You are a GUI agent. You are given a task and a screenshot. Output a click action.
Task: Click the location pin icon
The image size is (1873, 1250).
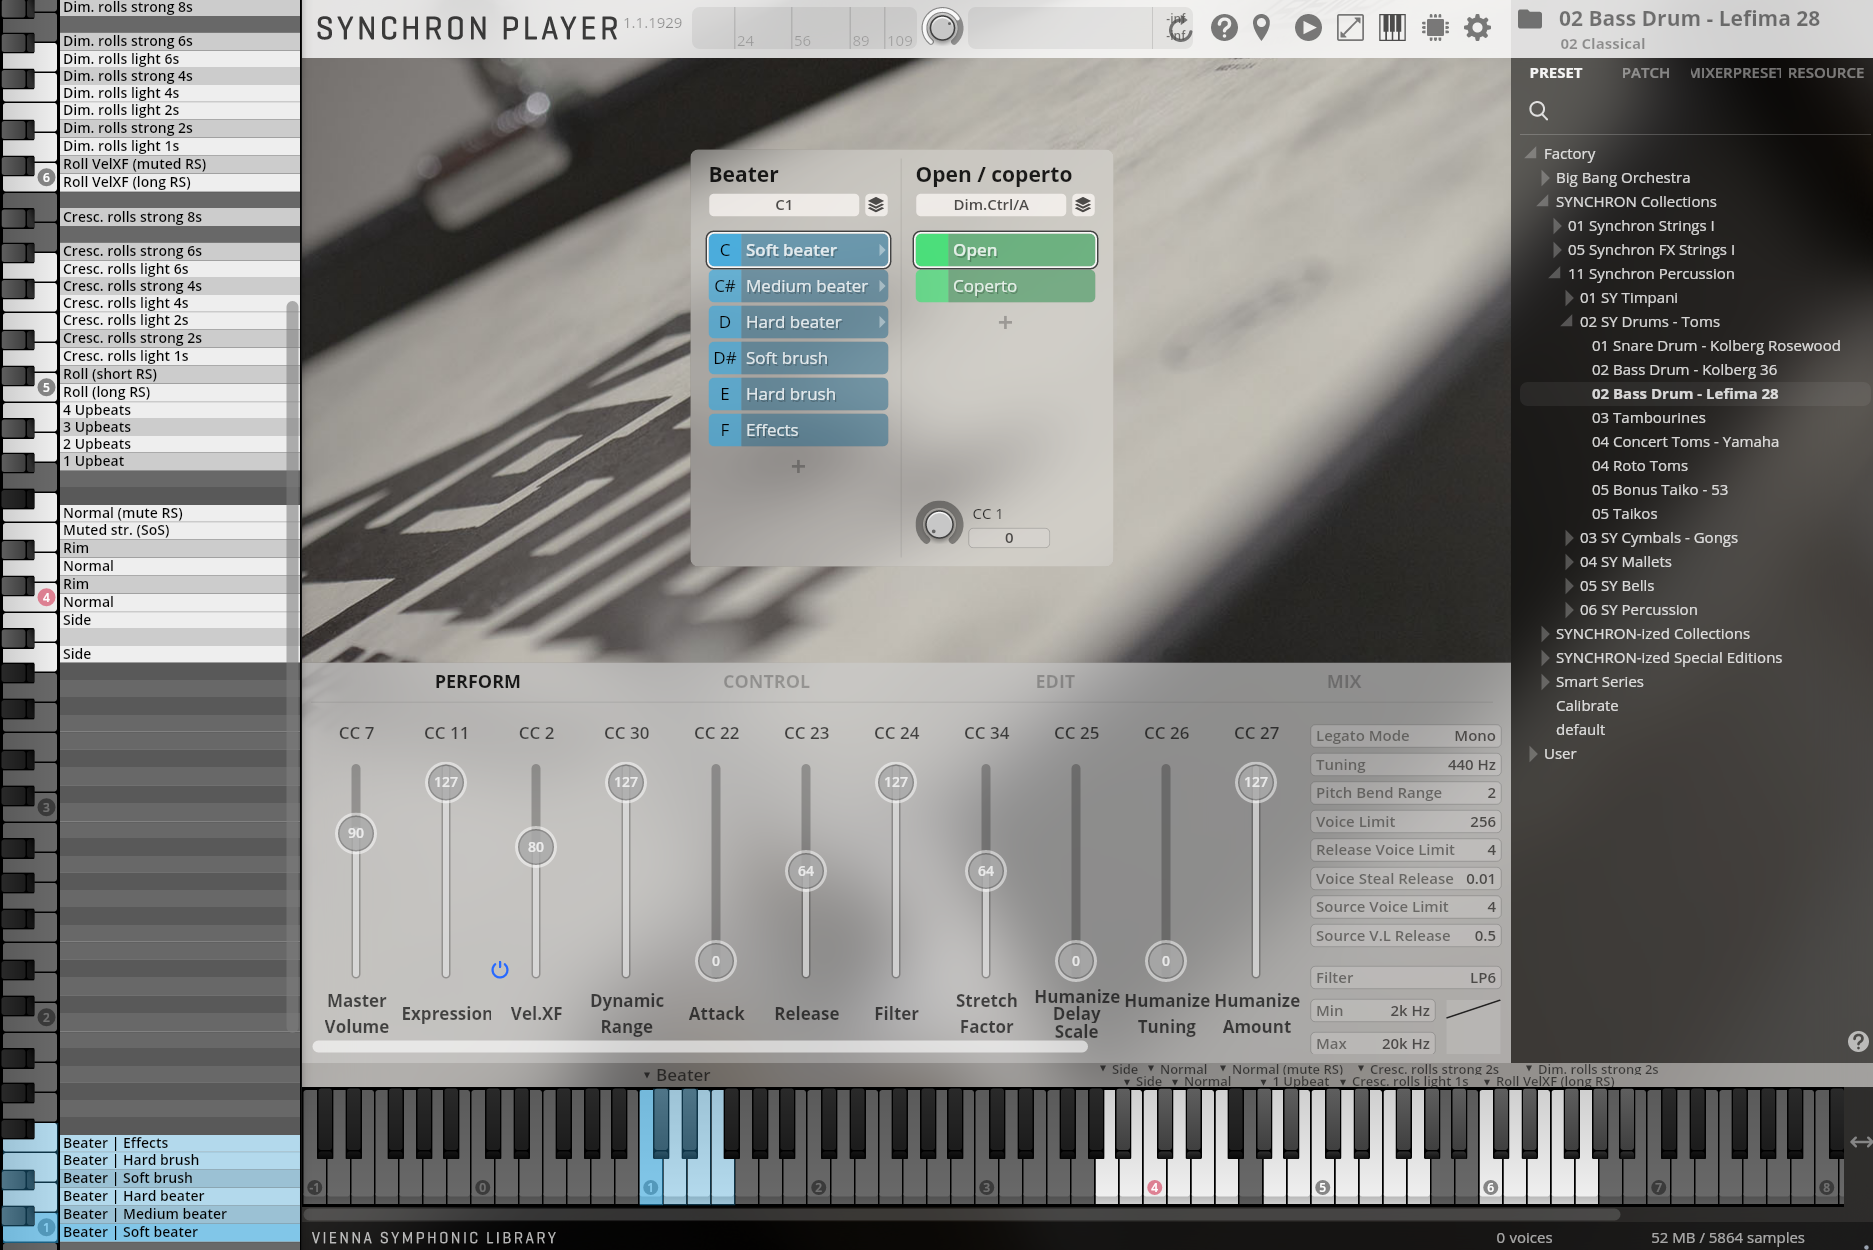click(x=1260, y=28)
